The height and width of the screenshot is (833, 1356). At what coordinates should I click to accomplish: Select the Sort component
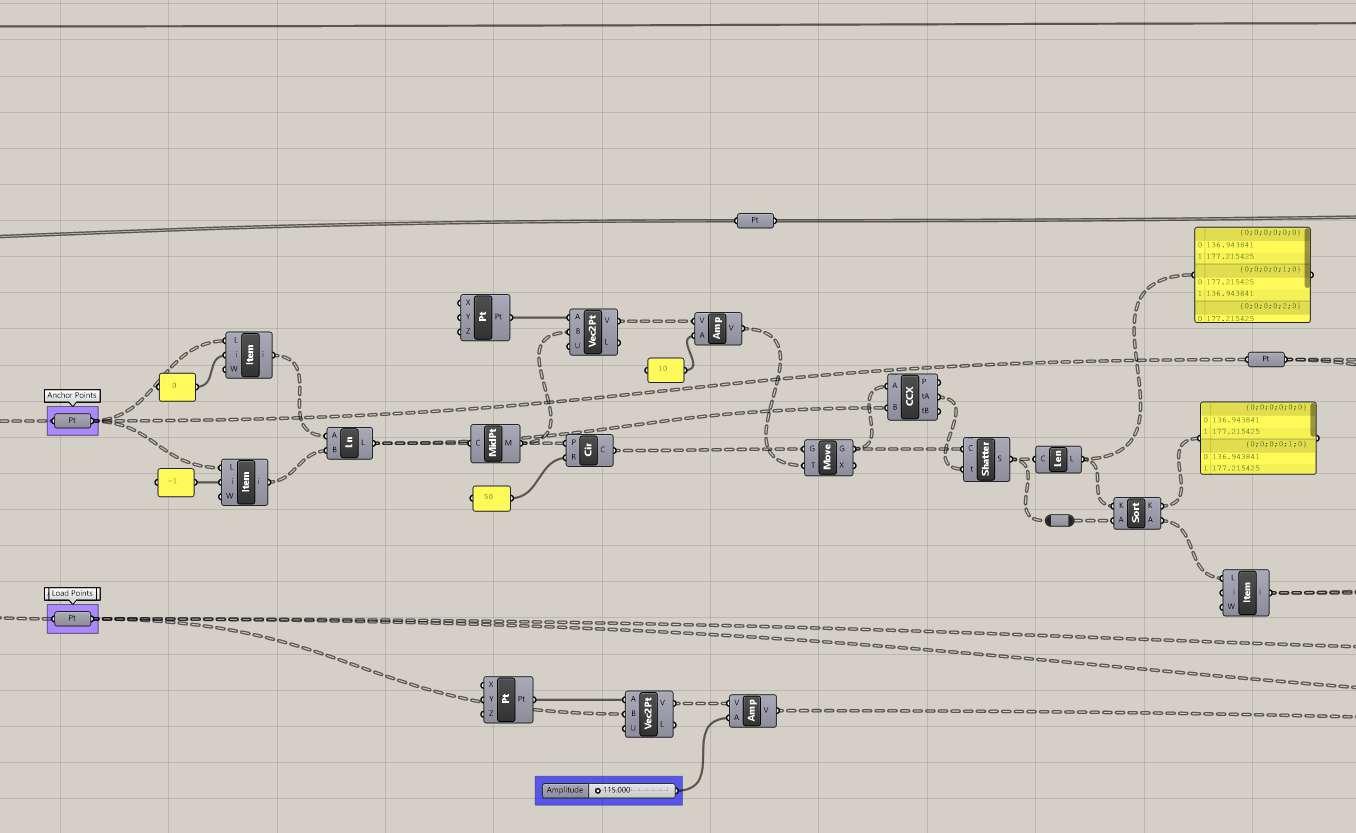(1137, 513)
